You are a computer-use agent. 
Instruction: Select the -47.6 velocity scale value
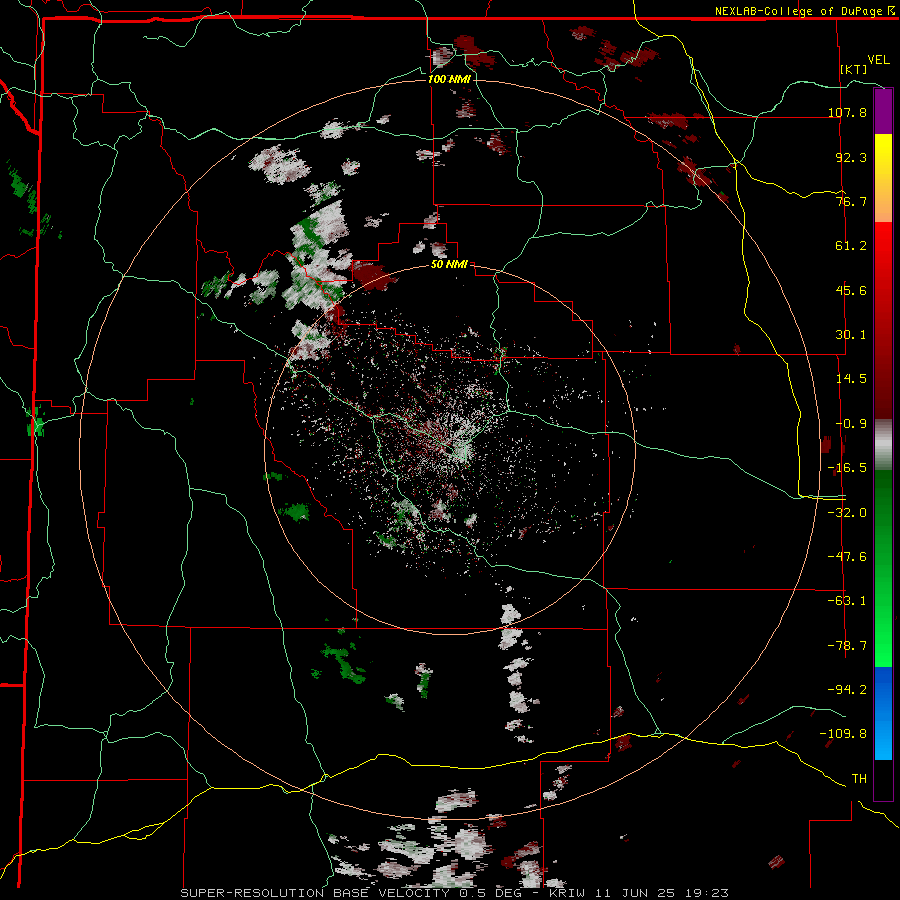click(847, 557)
